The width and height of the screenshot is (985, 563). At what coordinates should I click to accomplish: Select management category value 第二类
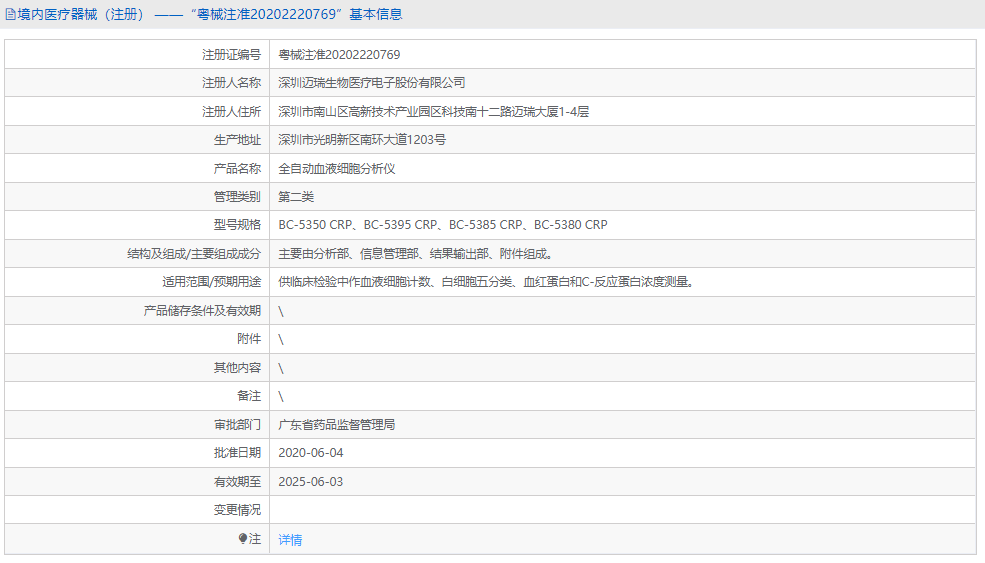point(296,197)
